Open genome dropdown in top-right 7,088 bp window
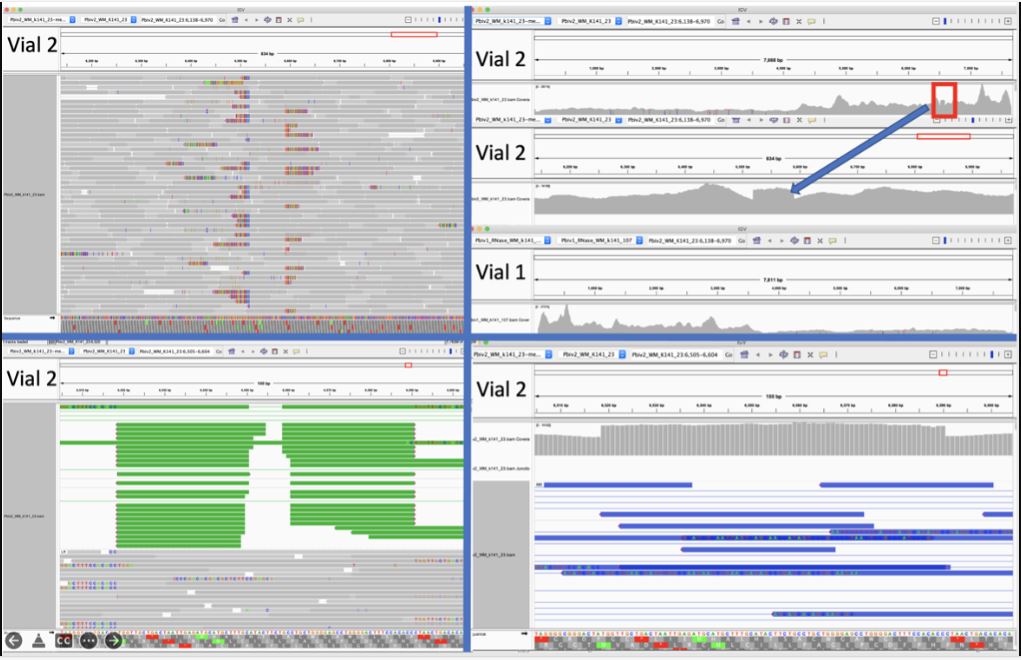1021x660 pixels. (548, 21)
